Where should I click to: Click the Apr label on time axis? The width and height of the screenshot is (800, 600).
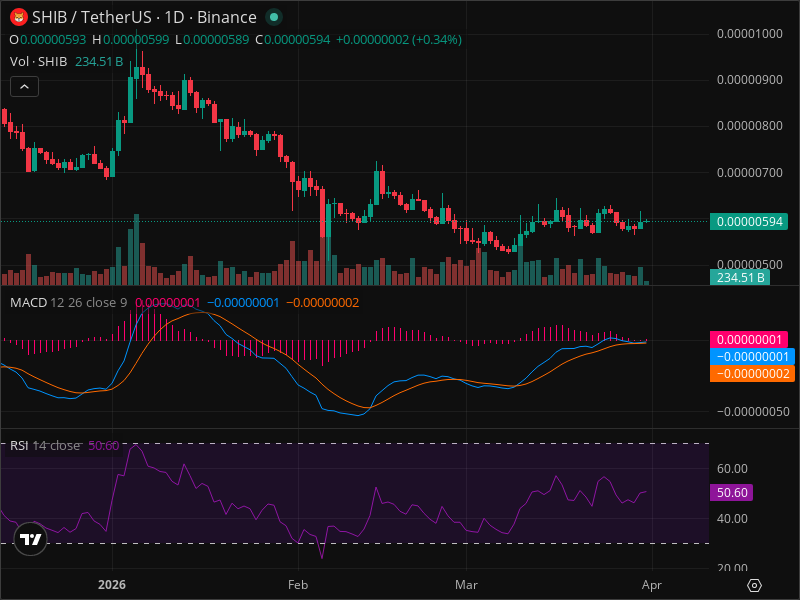click(x=652, y=585)
